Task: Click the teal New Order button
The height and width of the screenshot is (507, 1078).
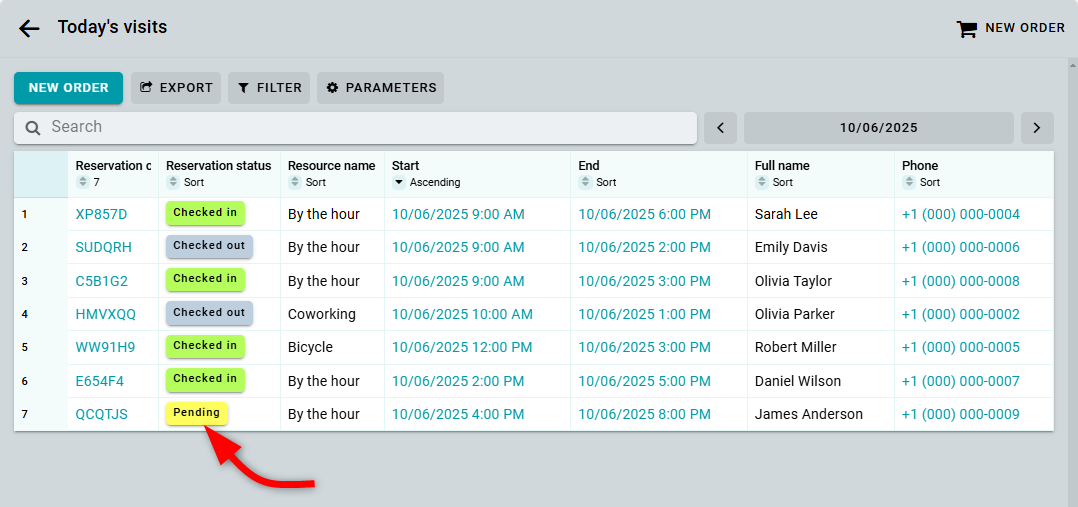Action: coord(68,88)
